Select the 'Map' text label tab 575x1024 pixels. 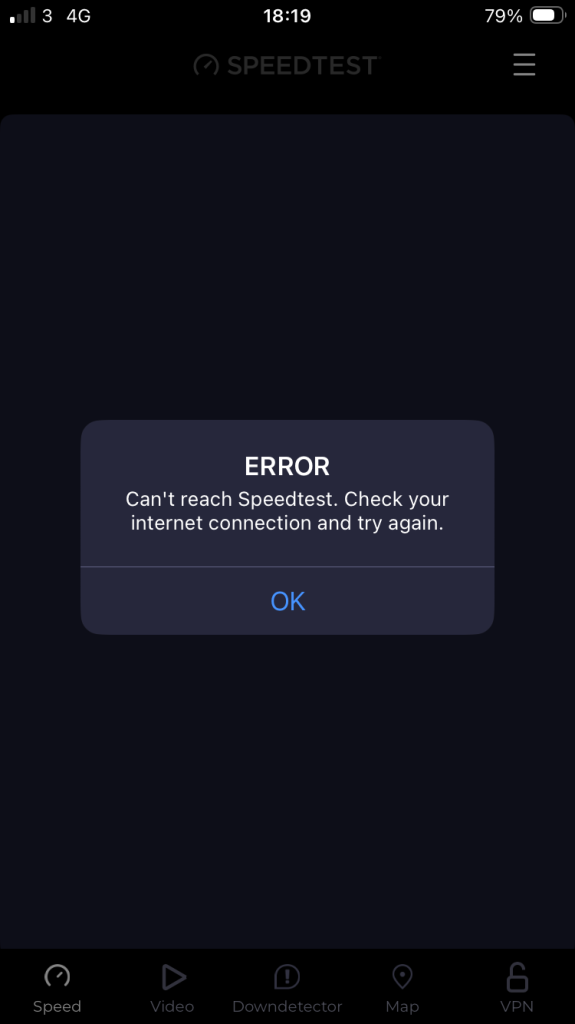click(x=402, y=1007)
